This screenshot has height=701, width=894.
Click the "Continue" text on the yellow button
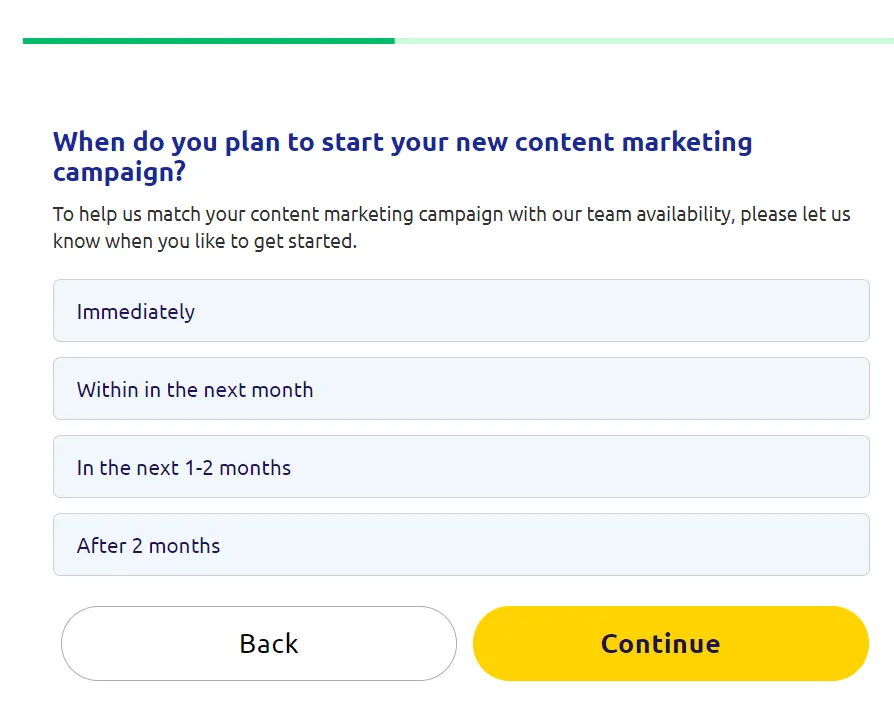pyautogui.click(x=660, y=643)
